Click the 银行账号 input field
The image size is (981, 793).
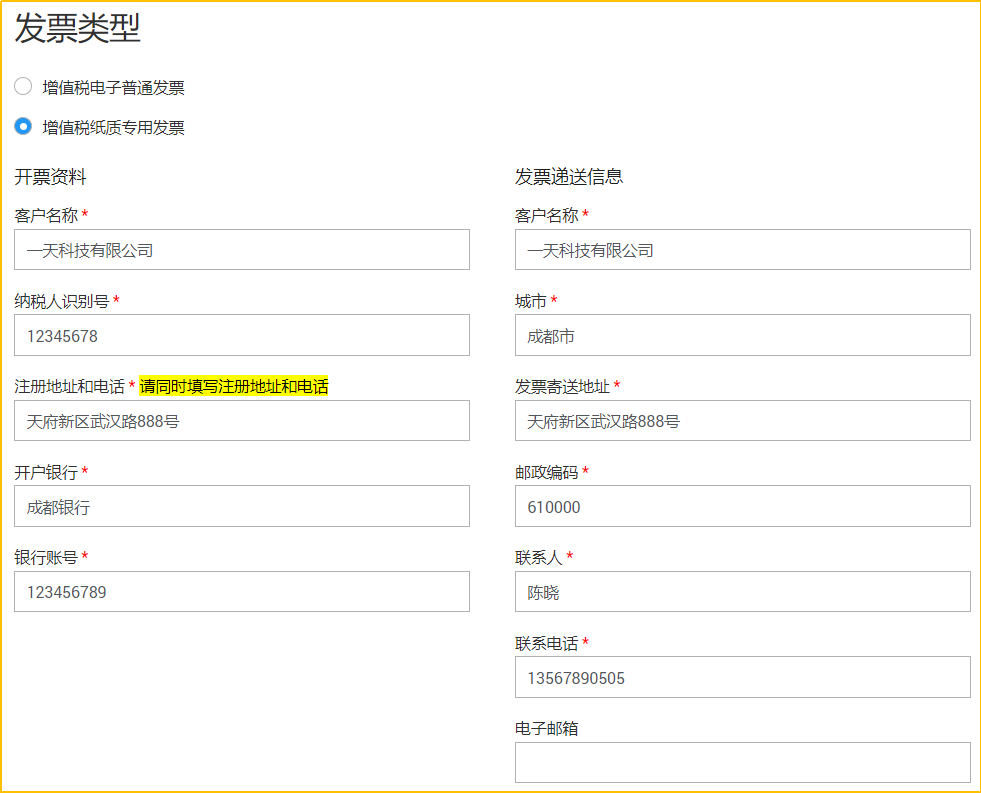241,592
